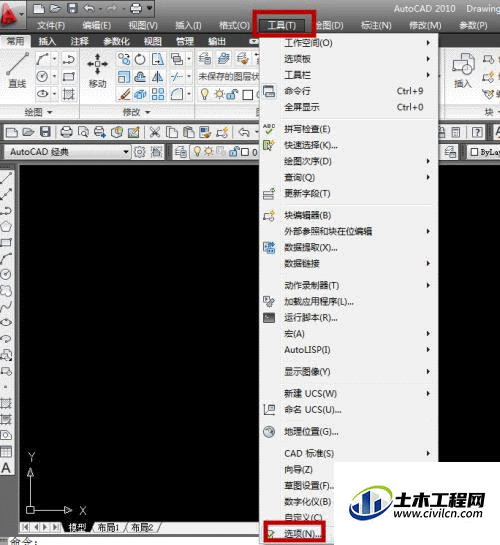Open the 视图(V) menu
Image resolution: width=500 pixels, height=545 pixels.
click(x=143, y=25)
